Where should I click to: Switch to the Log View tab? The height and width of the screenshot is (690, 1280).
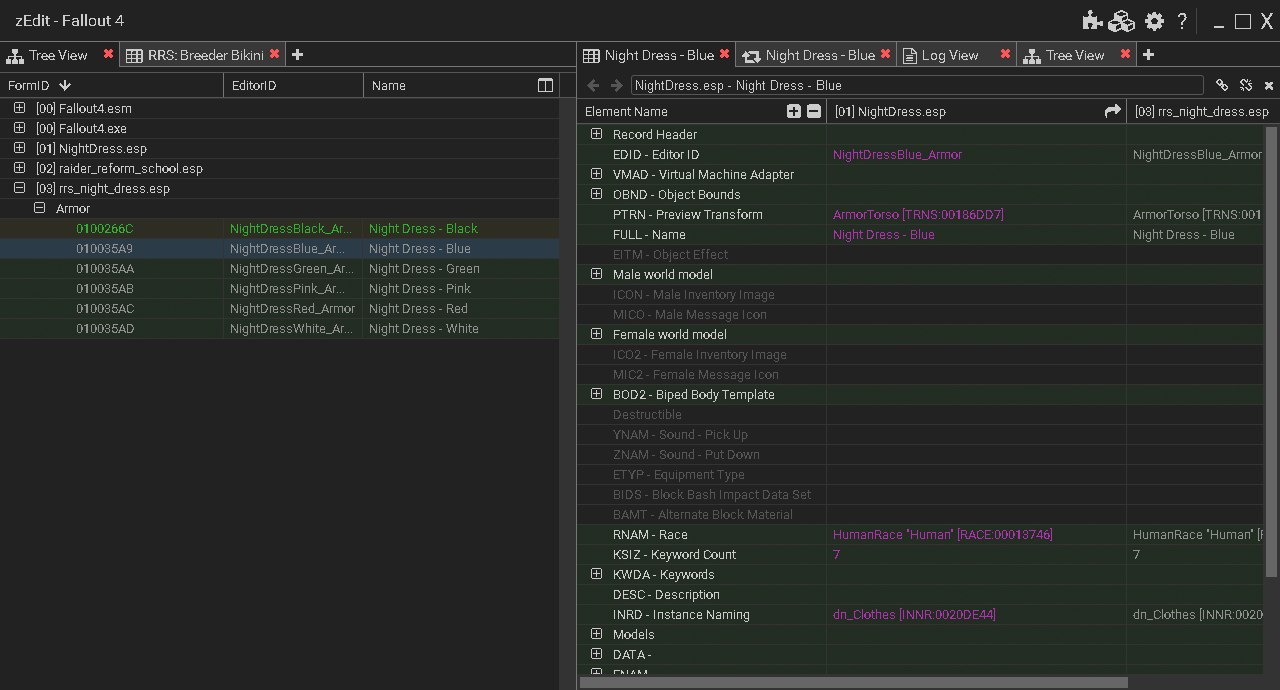[x=949, y=55]
